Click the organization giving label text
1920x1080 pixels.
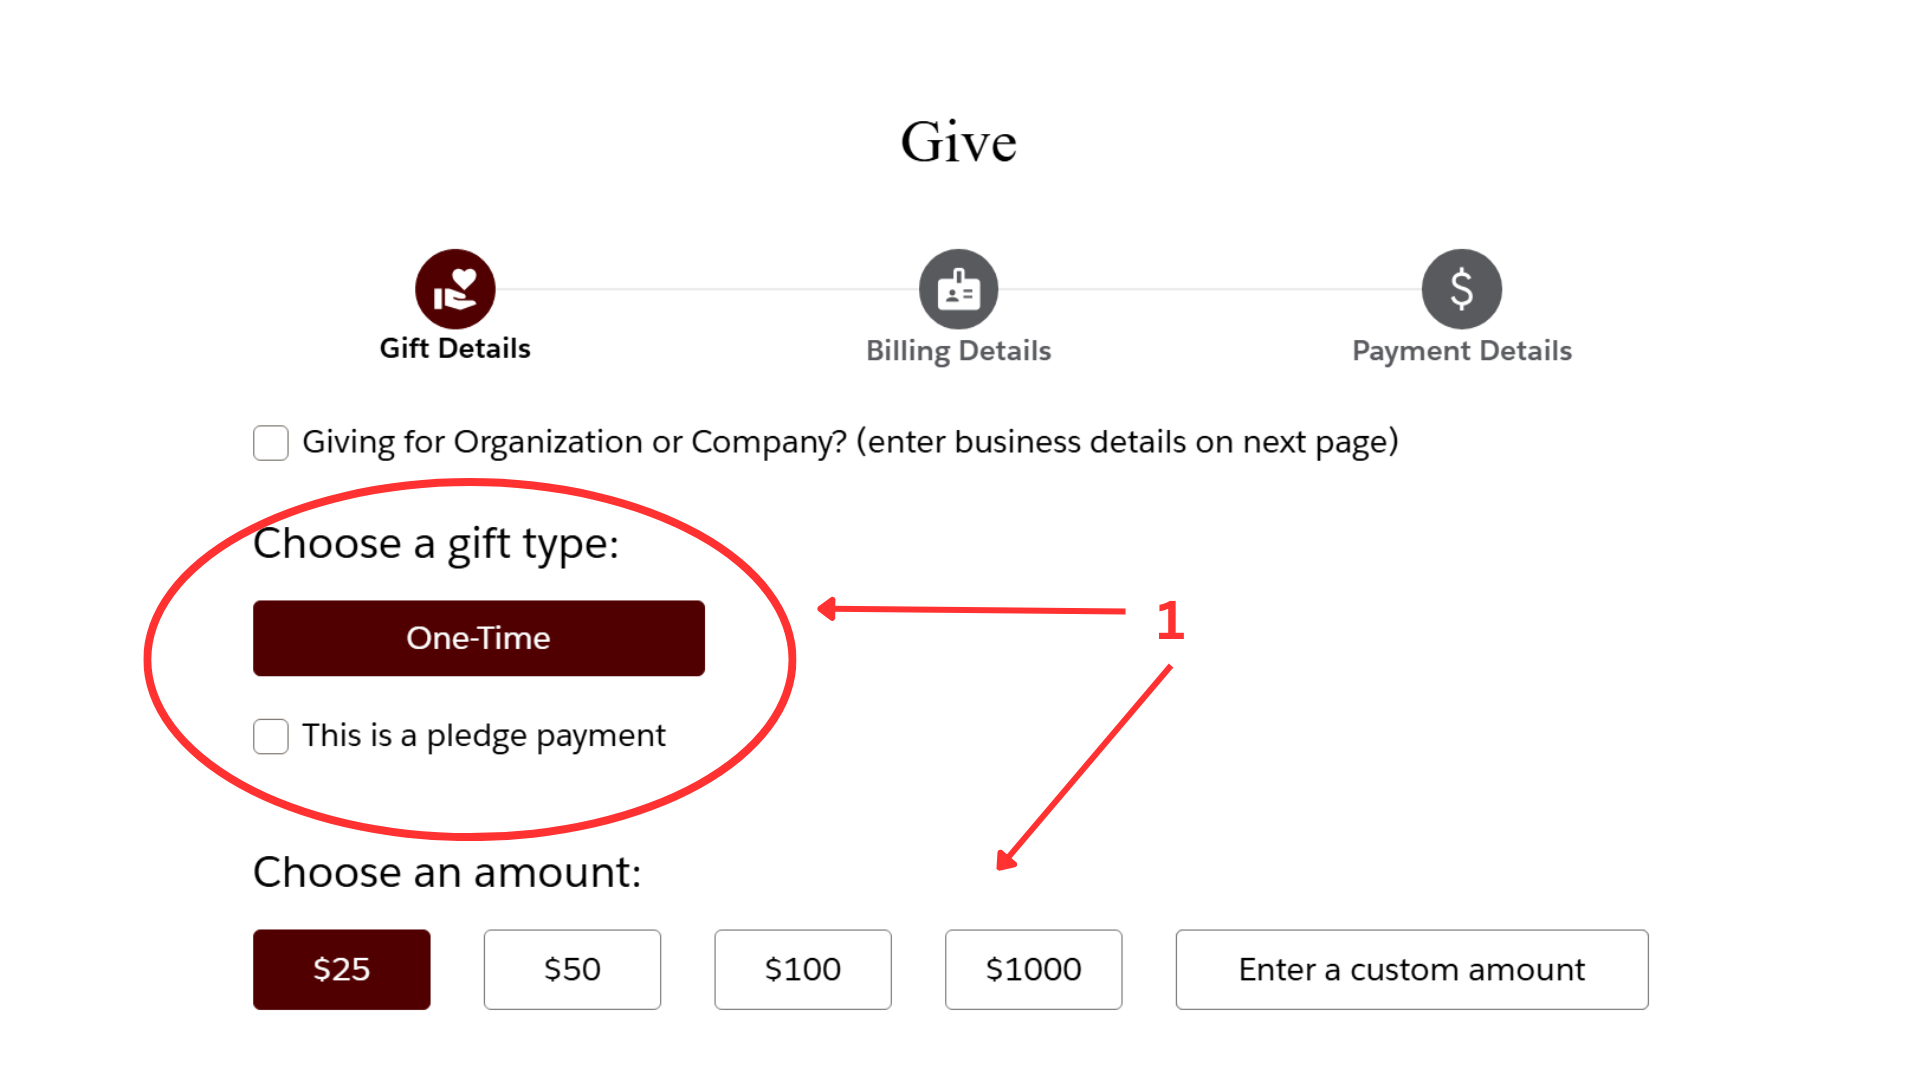point(850,441)
